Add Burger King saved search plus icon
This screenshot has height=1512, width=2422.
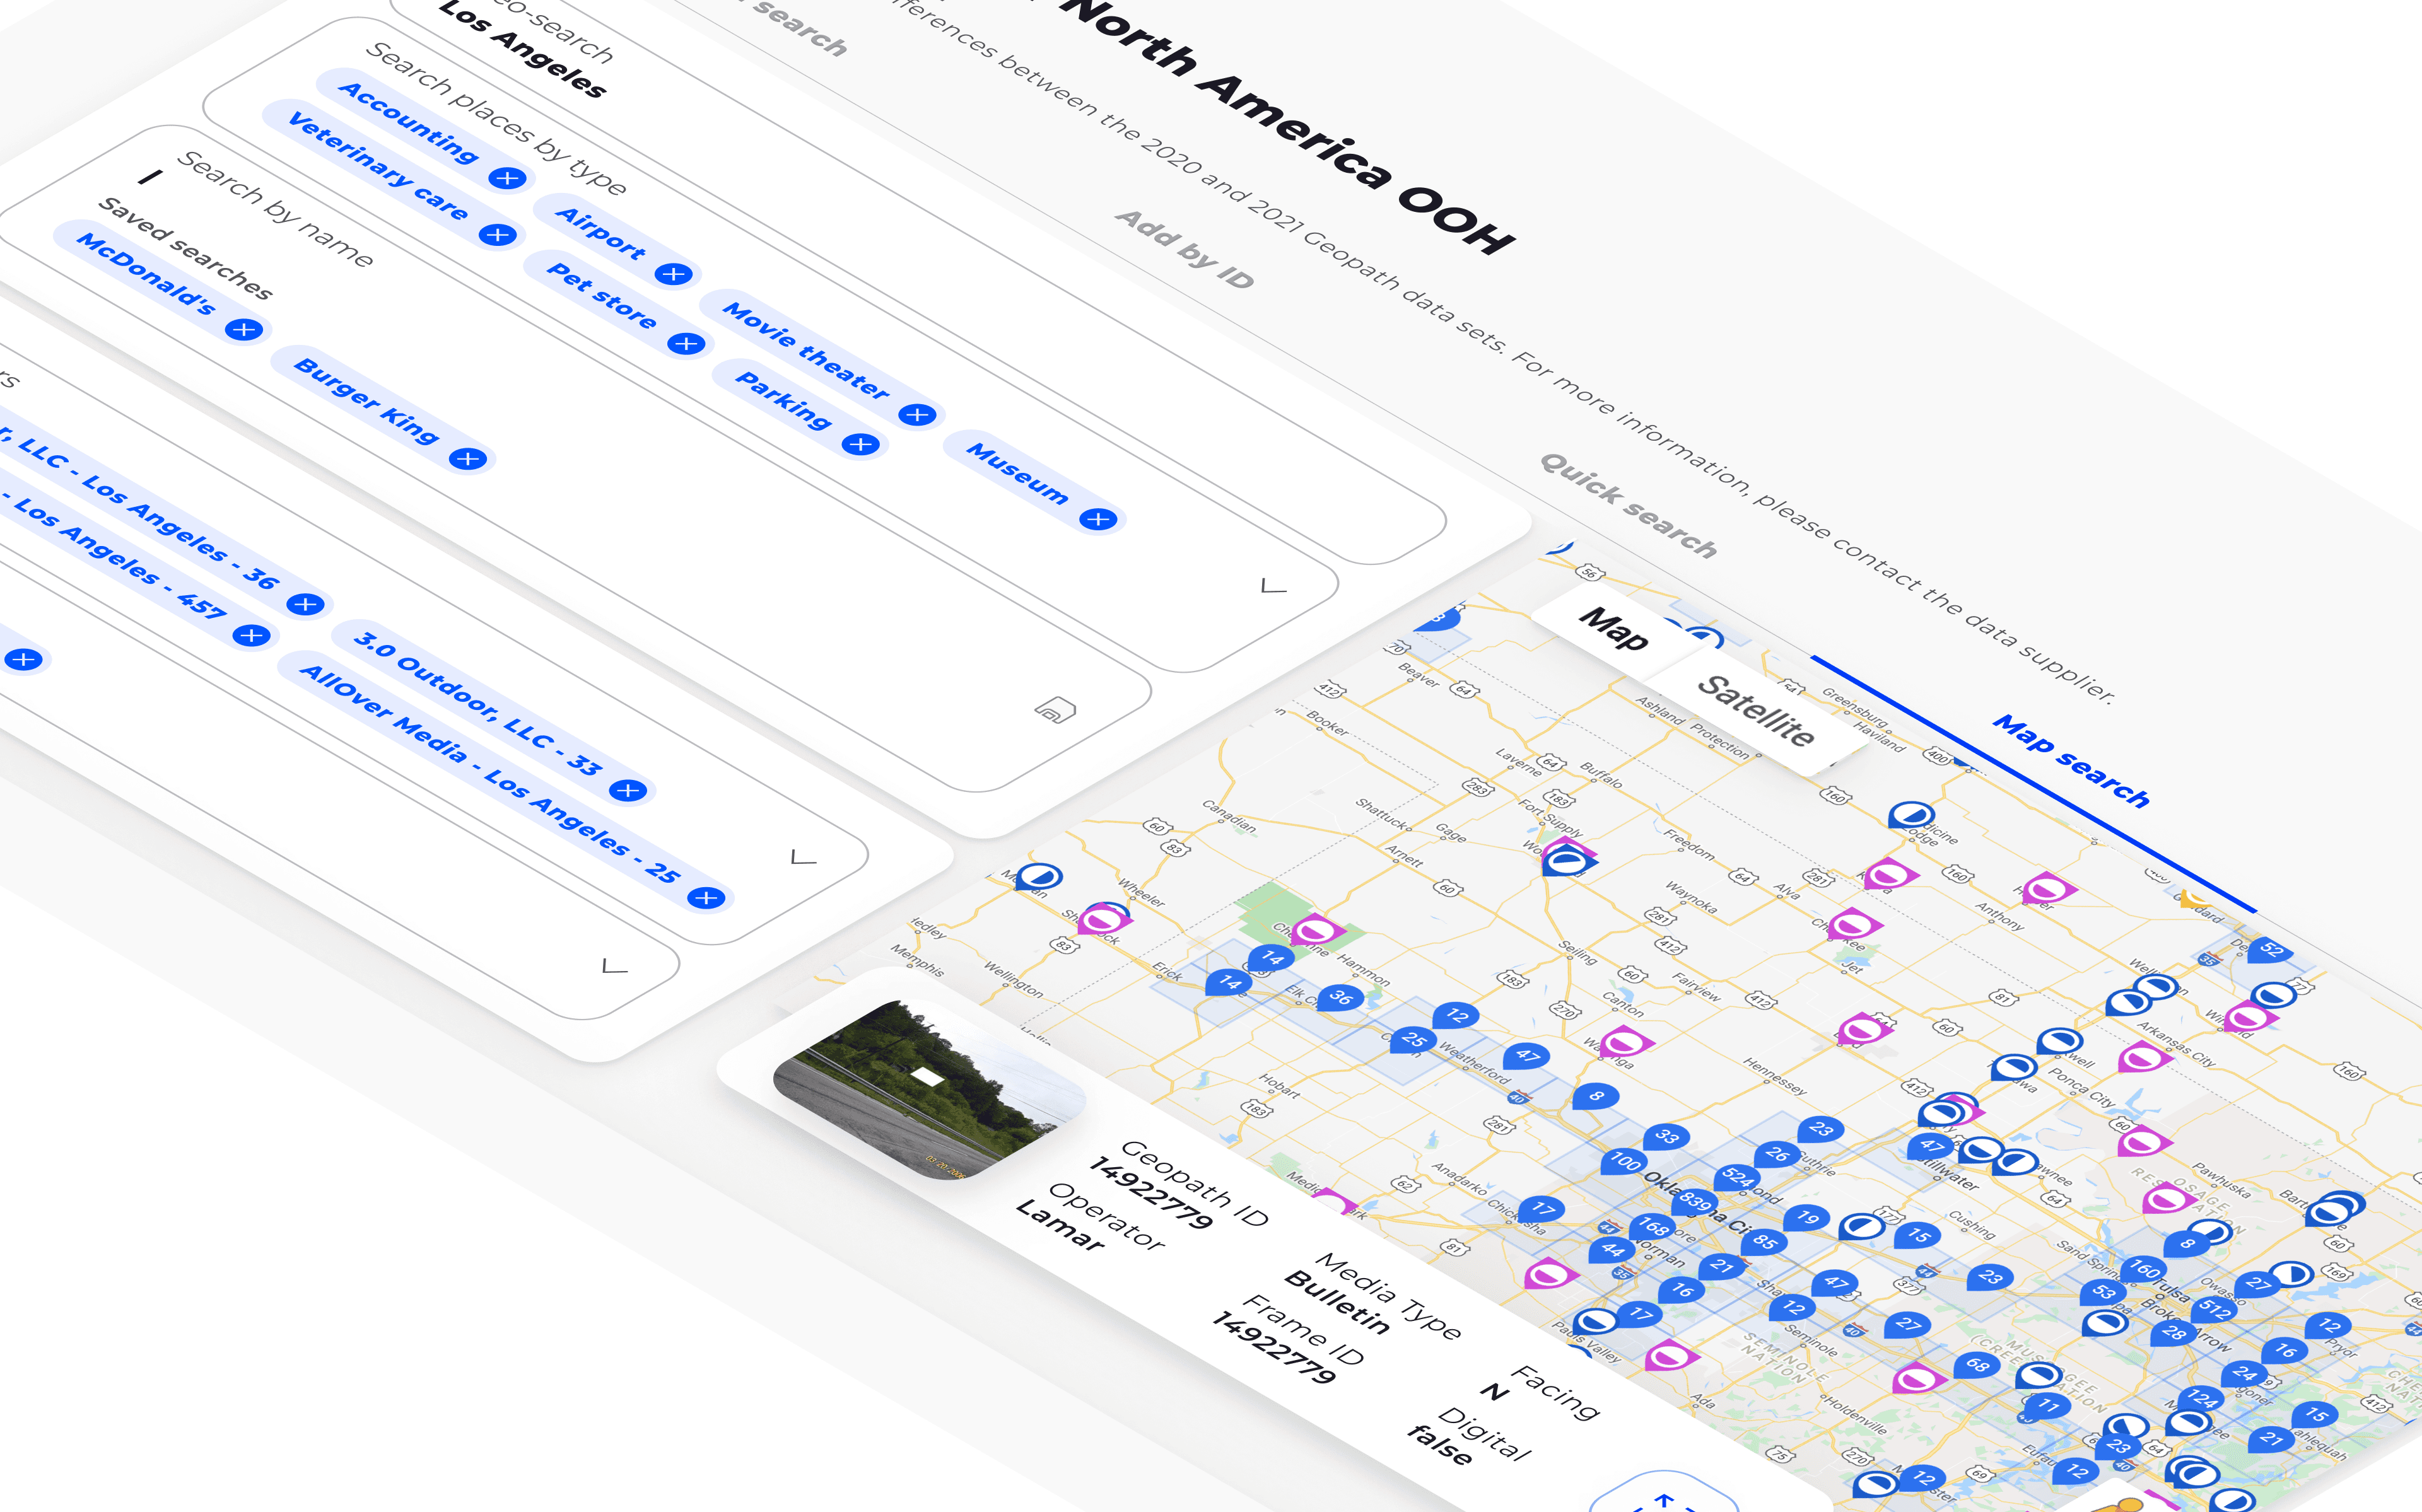[467, 459]
